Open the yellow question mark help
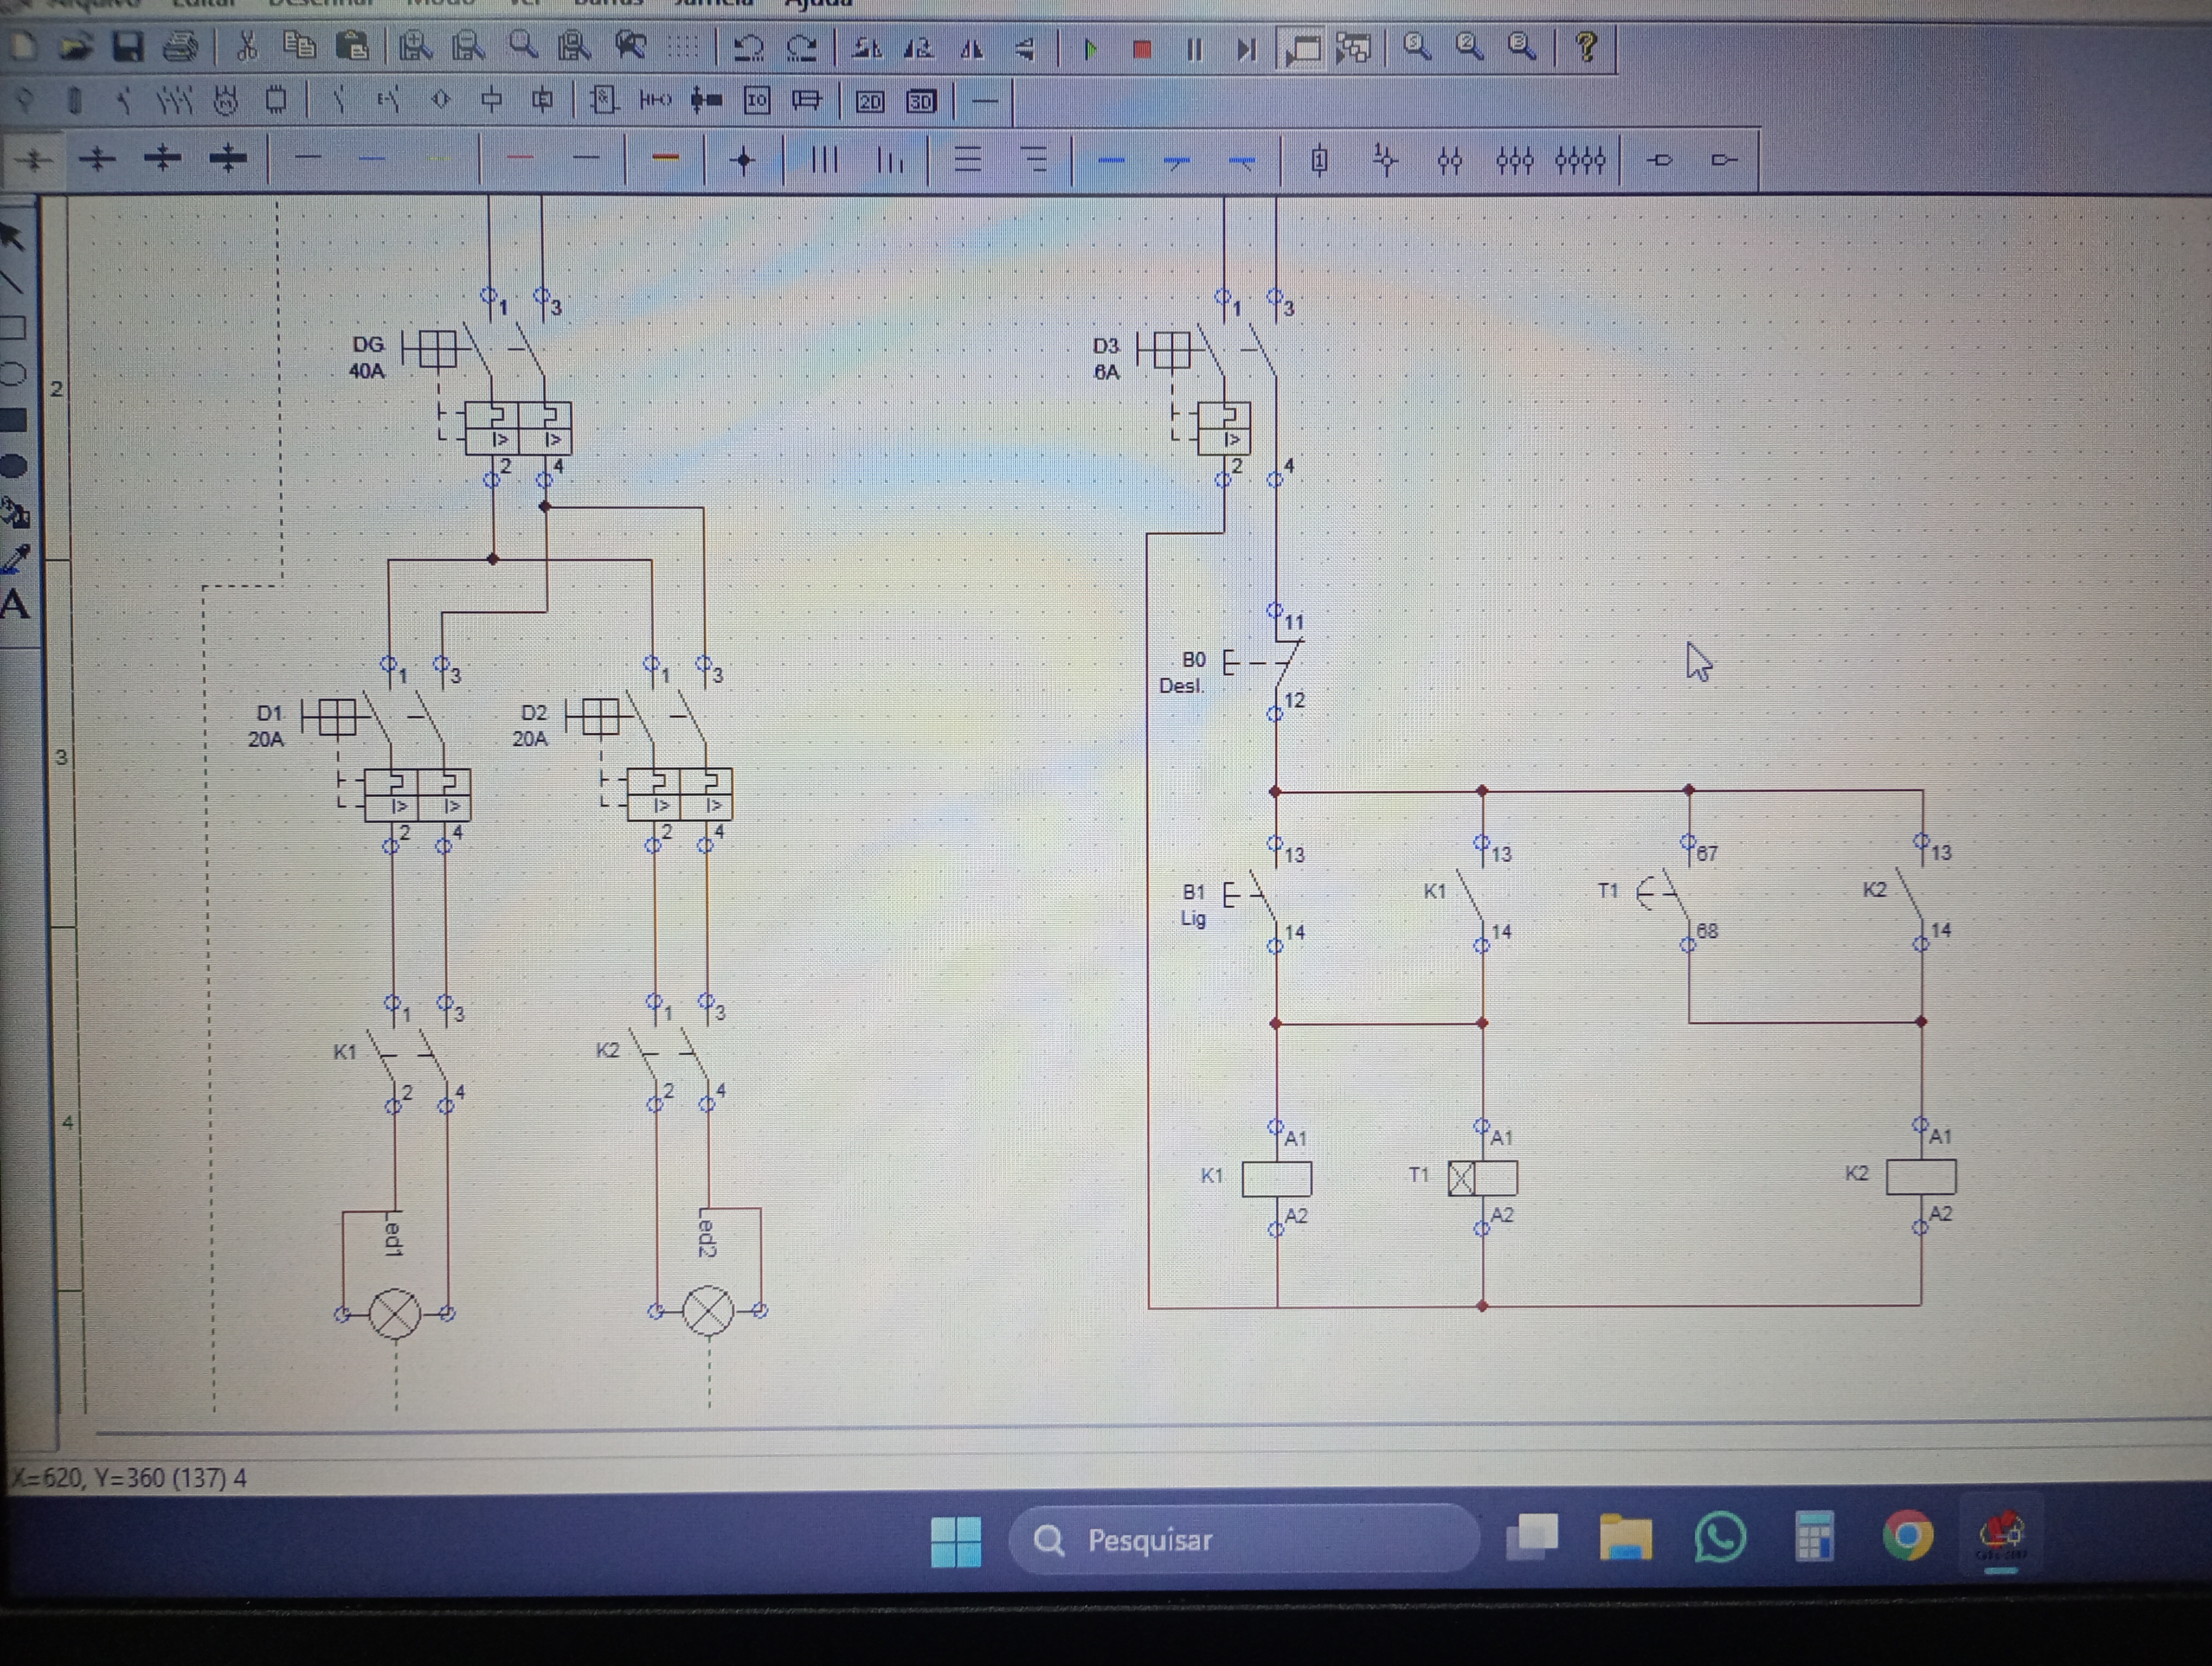Image resolution: width=2212 pixels, height=1666 pixels. coord(1586,47)
